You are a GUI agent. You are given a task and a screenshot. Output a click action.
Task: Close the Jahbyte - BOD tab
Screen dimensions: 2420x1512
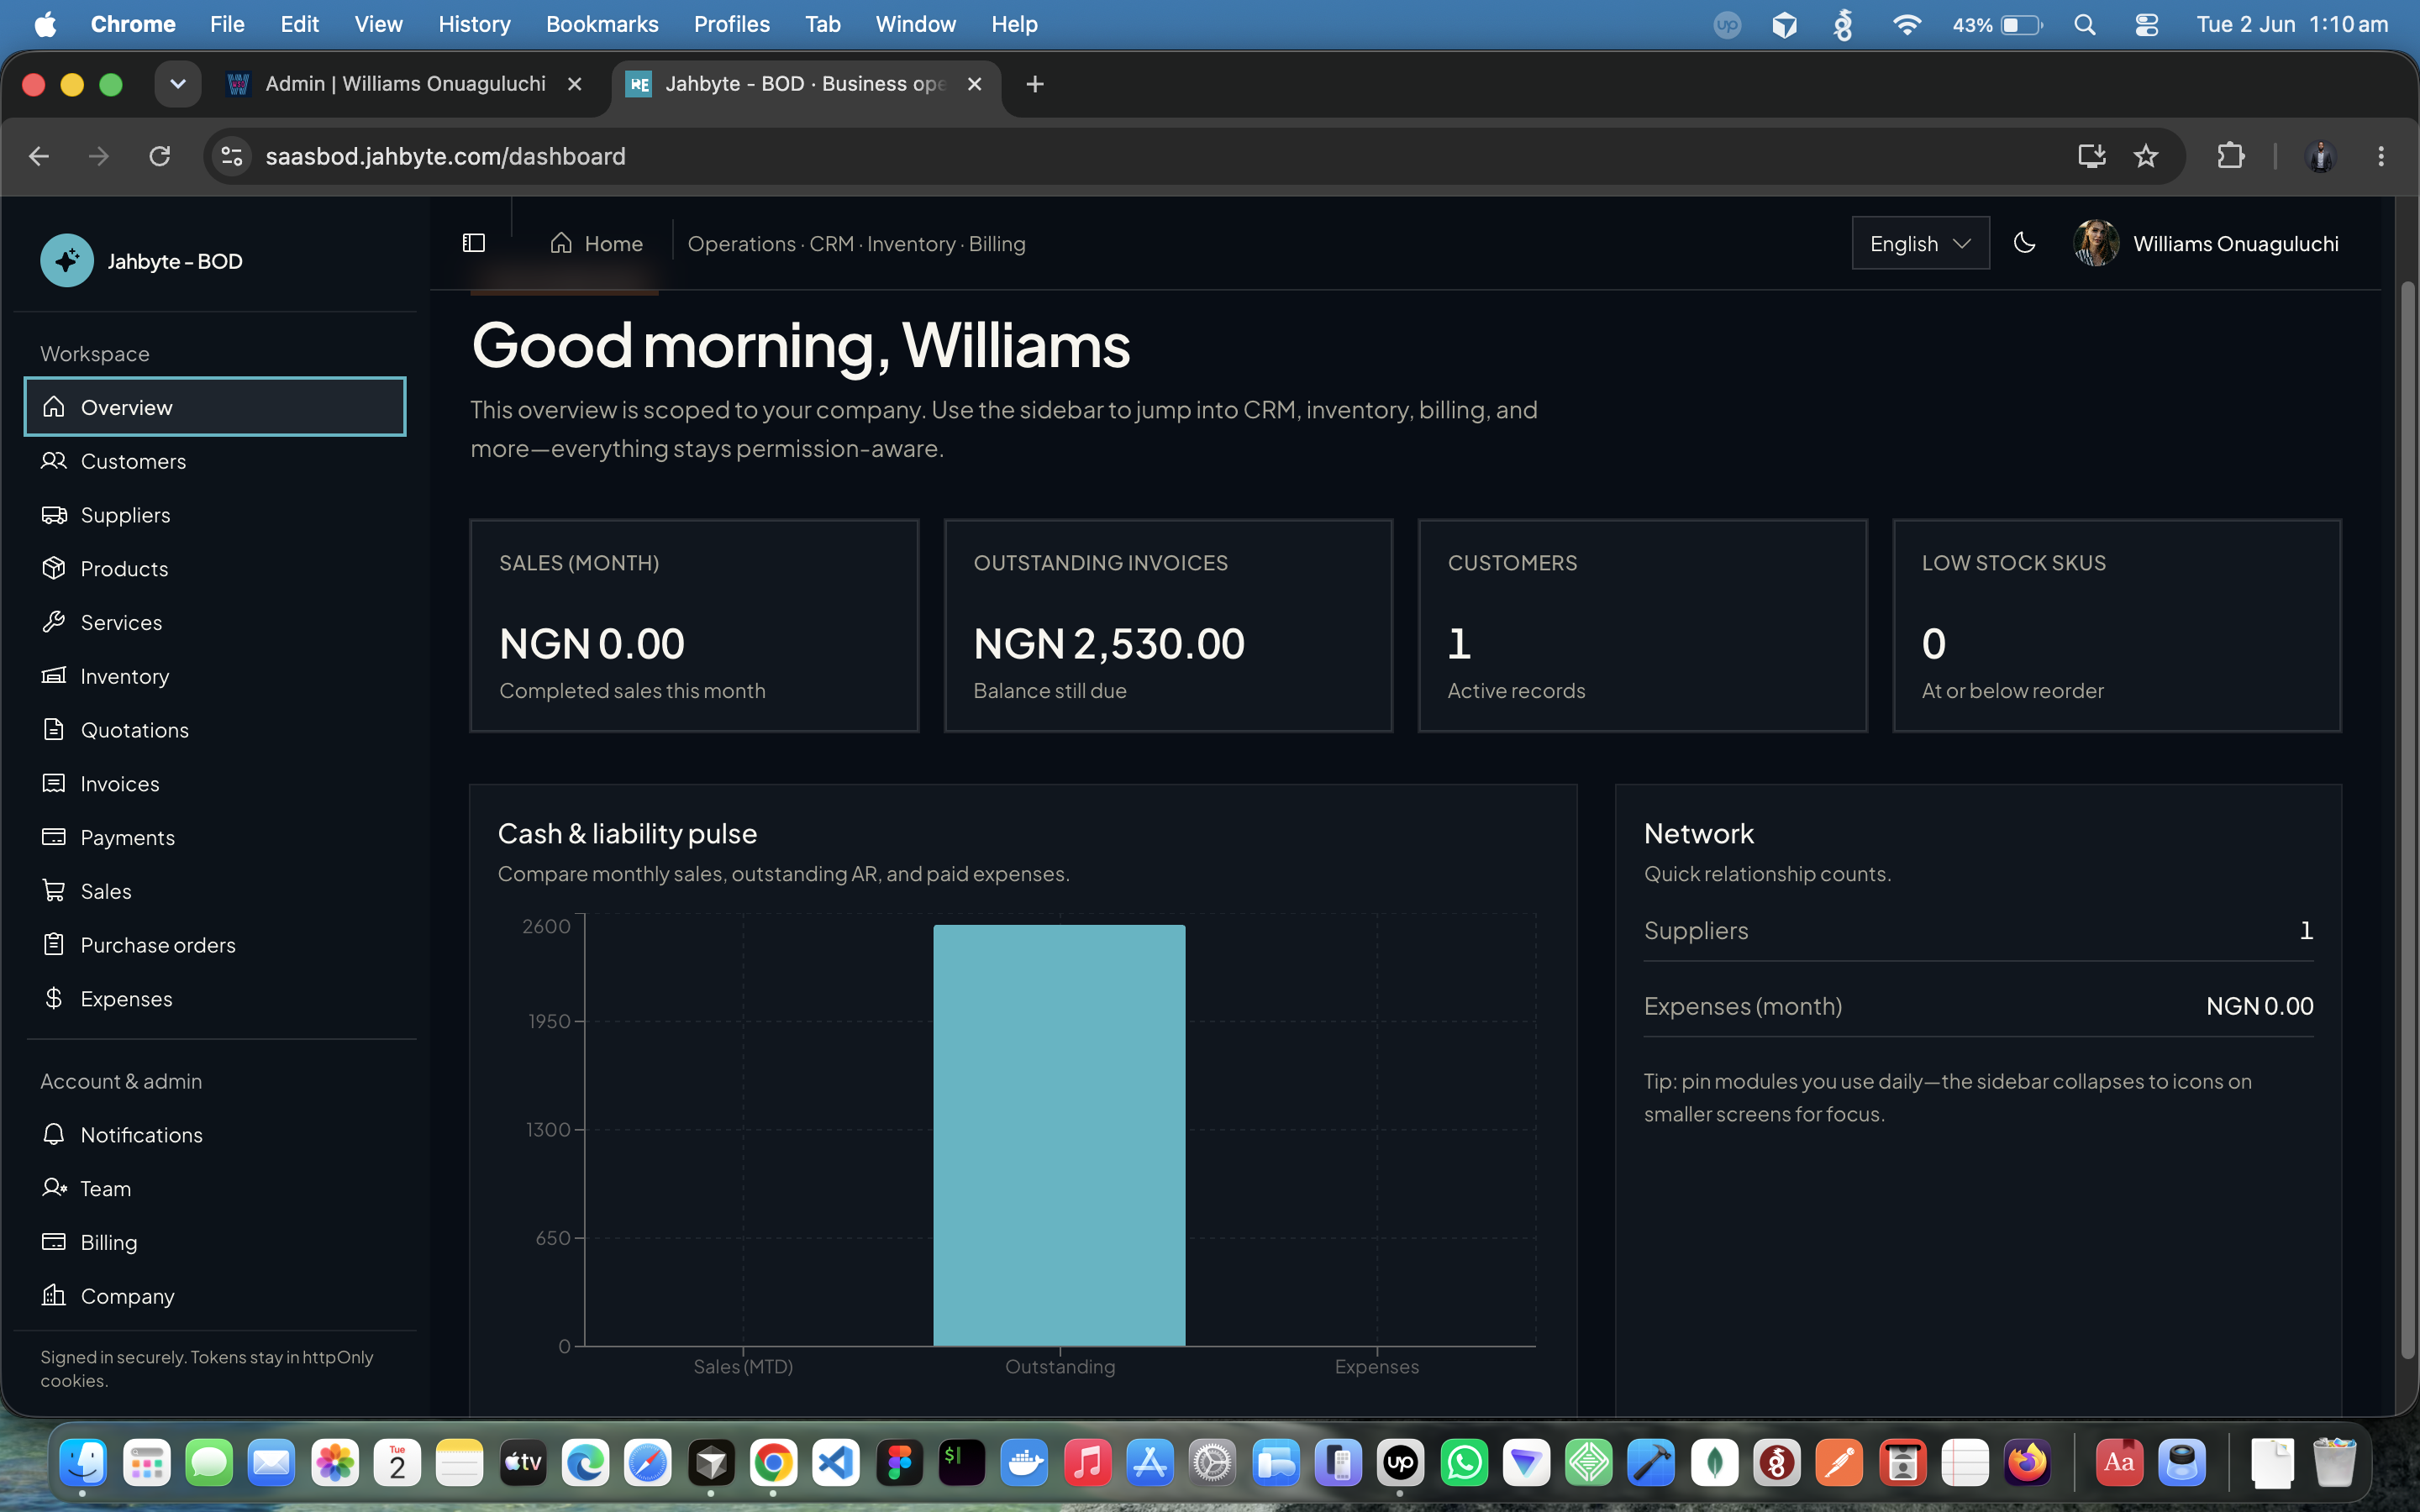[x=975, y=84]
